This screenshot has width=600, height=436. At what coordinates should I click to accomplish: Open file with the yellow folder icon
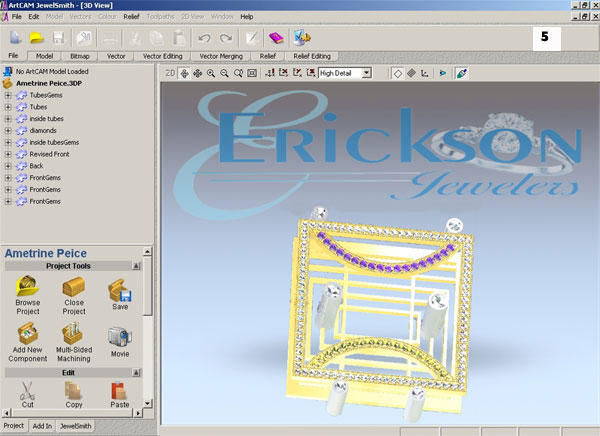(37, 38)
